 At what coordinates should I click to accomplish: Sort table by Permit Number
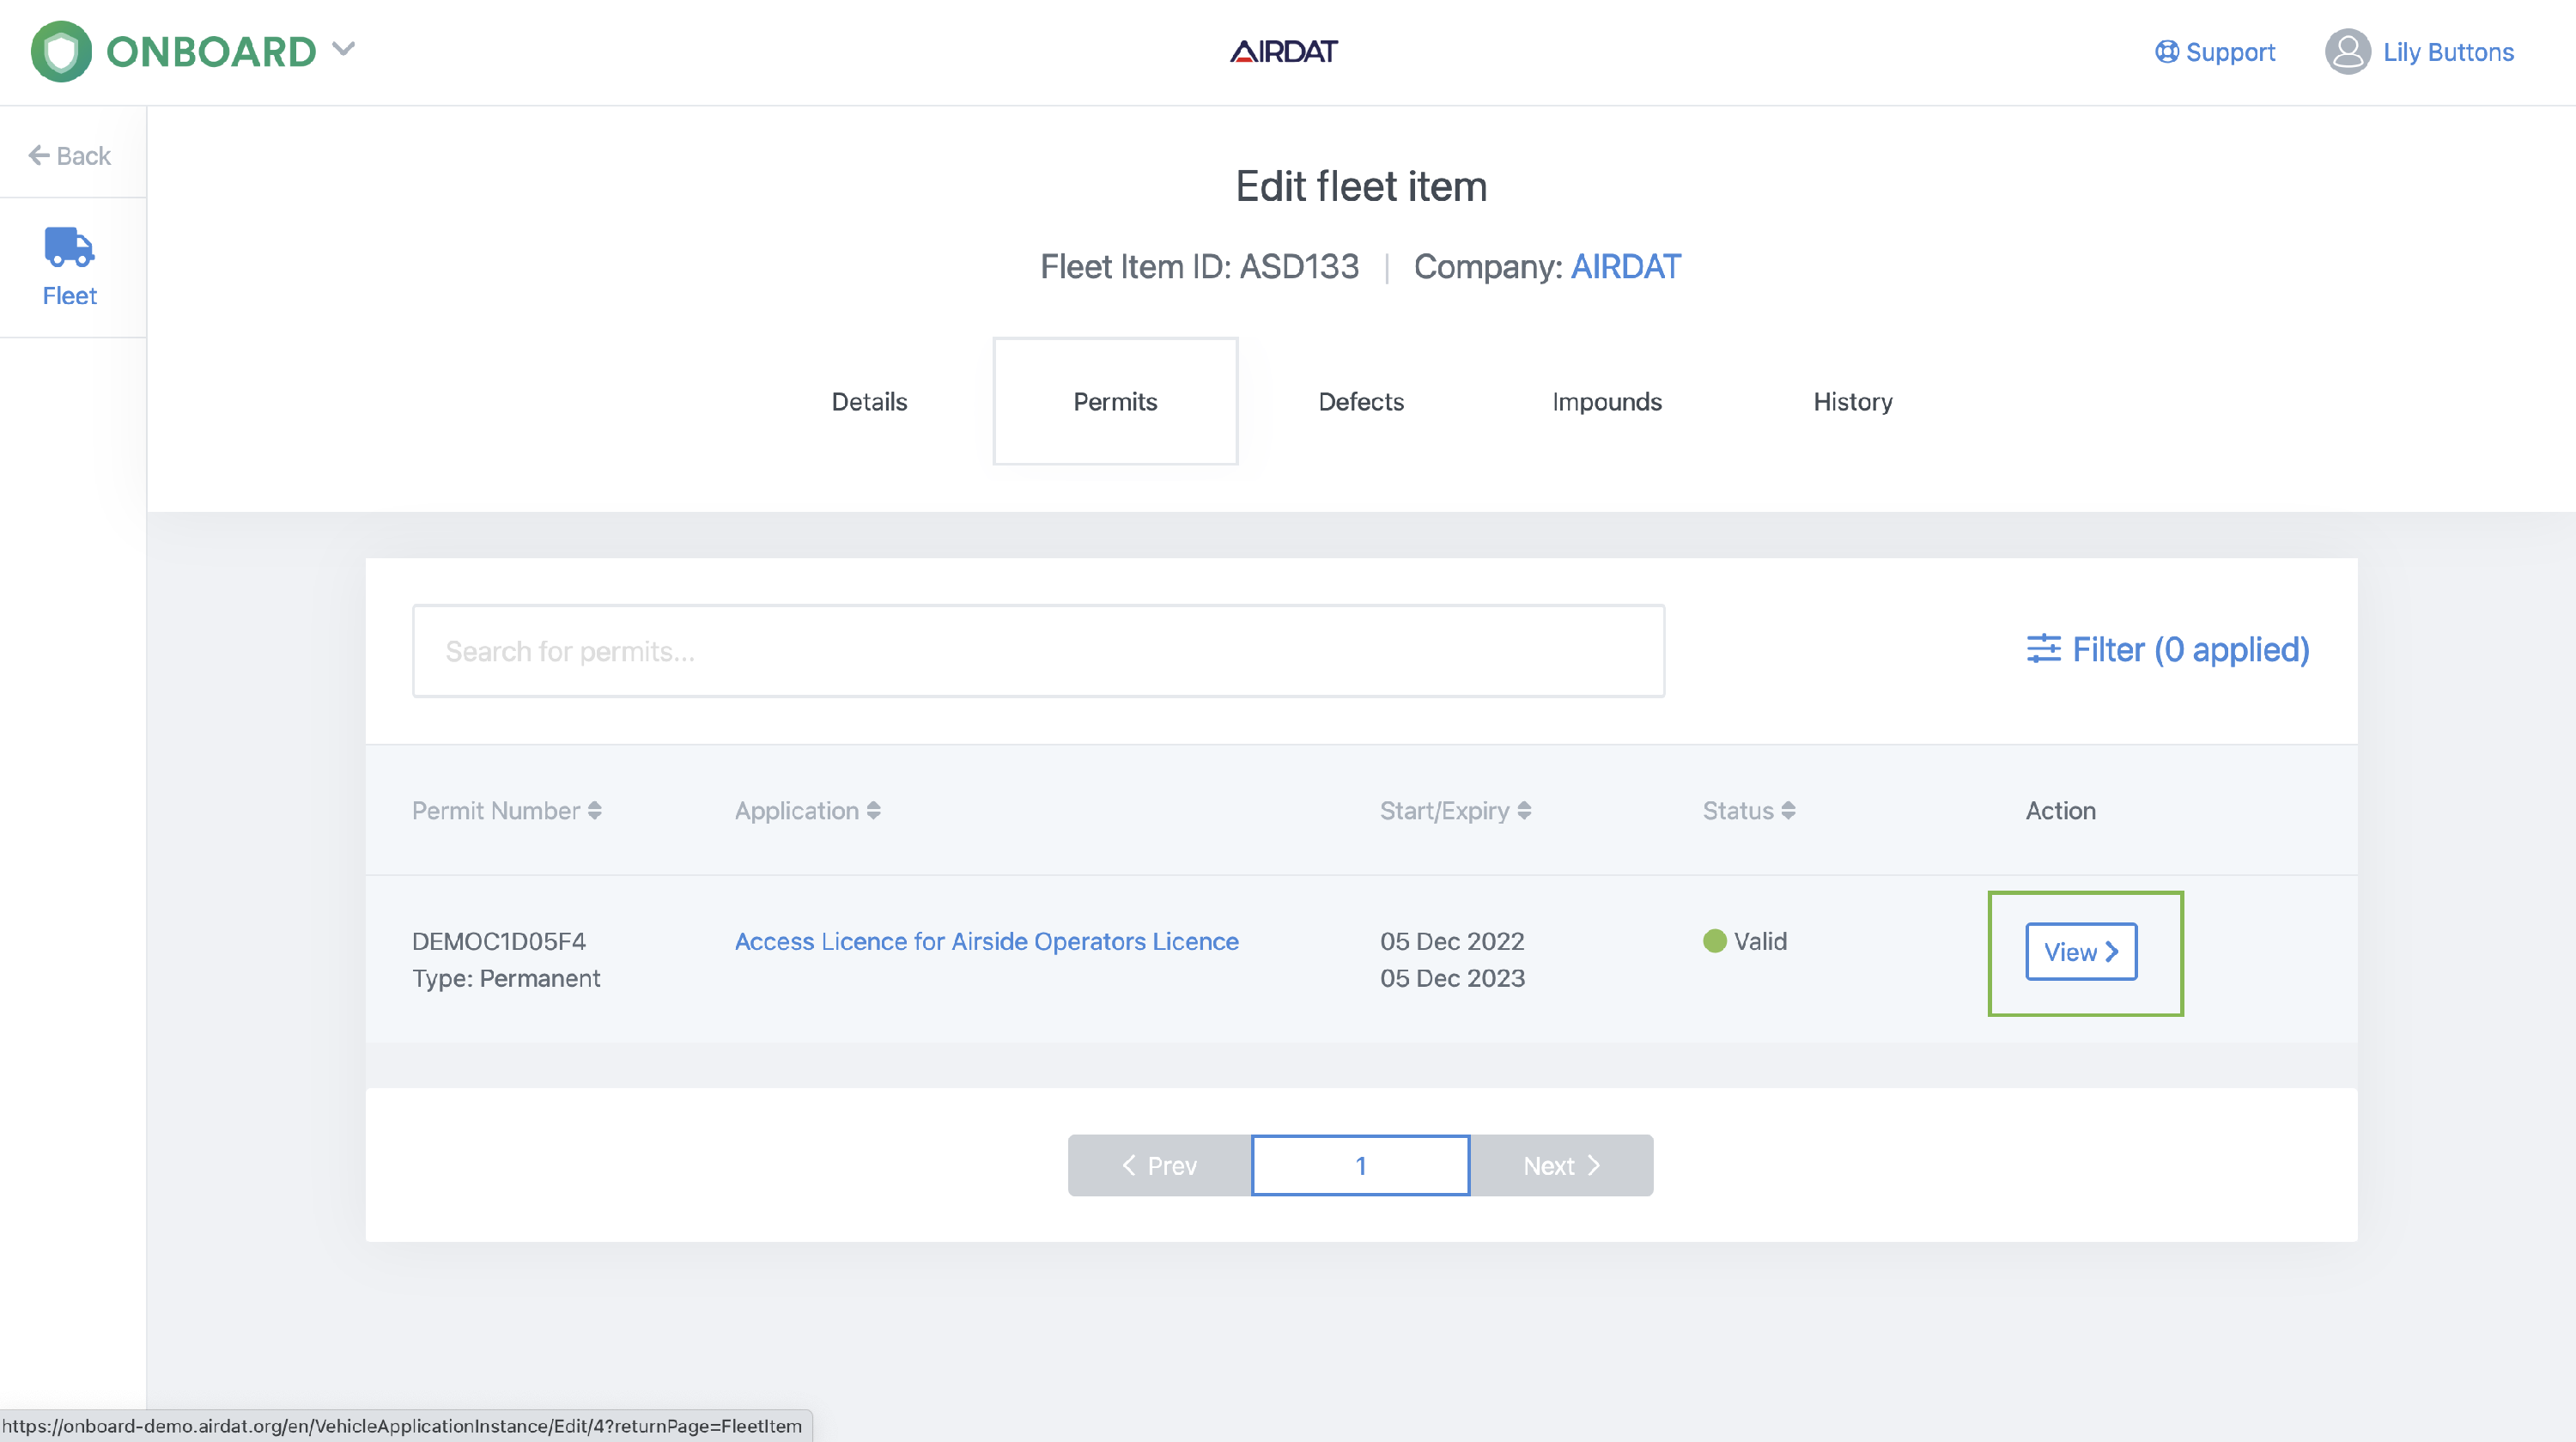tap(506, 810)
